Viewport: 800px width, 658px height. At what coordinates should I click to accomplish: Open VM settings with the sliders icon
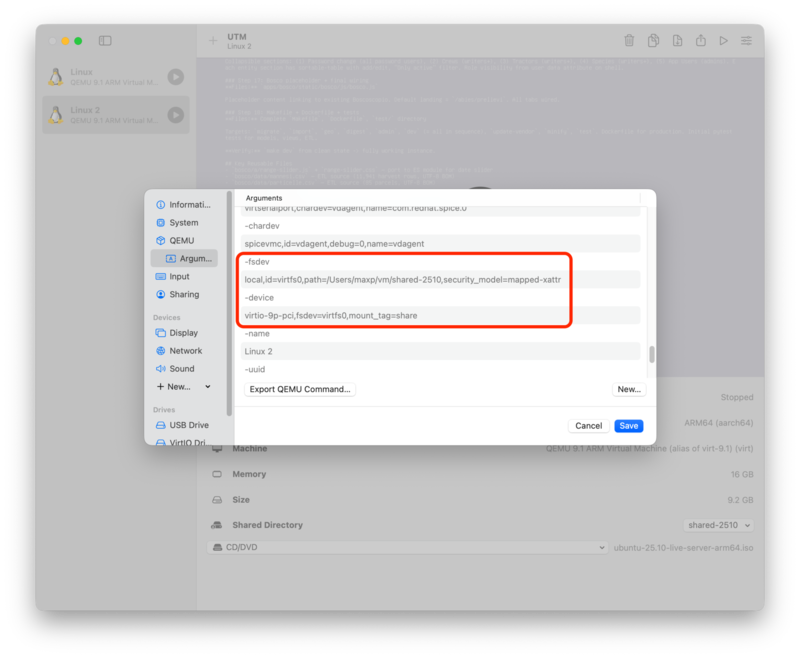pyautogui.click(x=746, y=40)
